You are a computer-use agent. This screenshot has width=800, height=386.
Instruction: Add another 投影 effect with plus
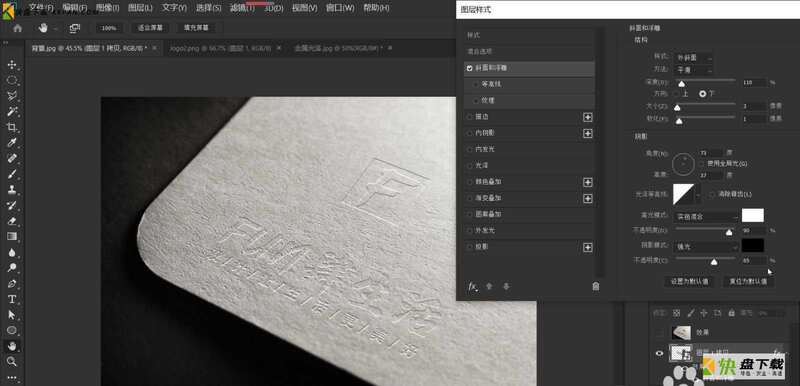(588, 247)
